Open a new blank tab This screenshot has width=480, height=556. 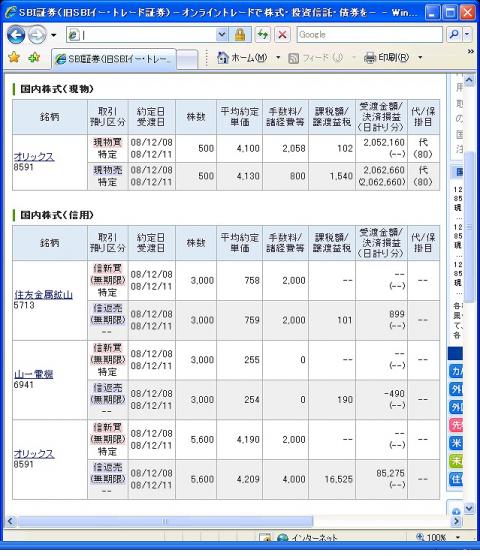(187, 59)
